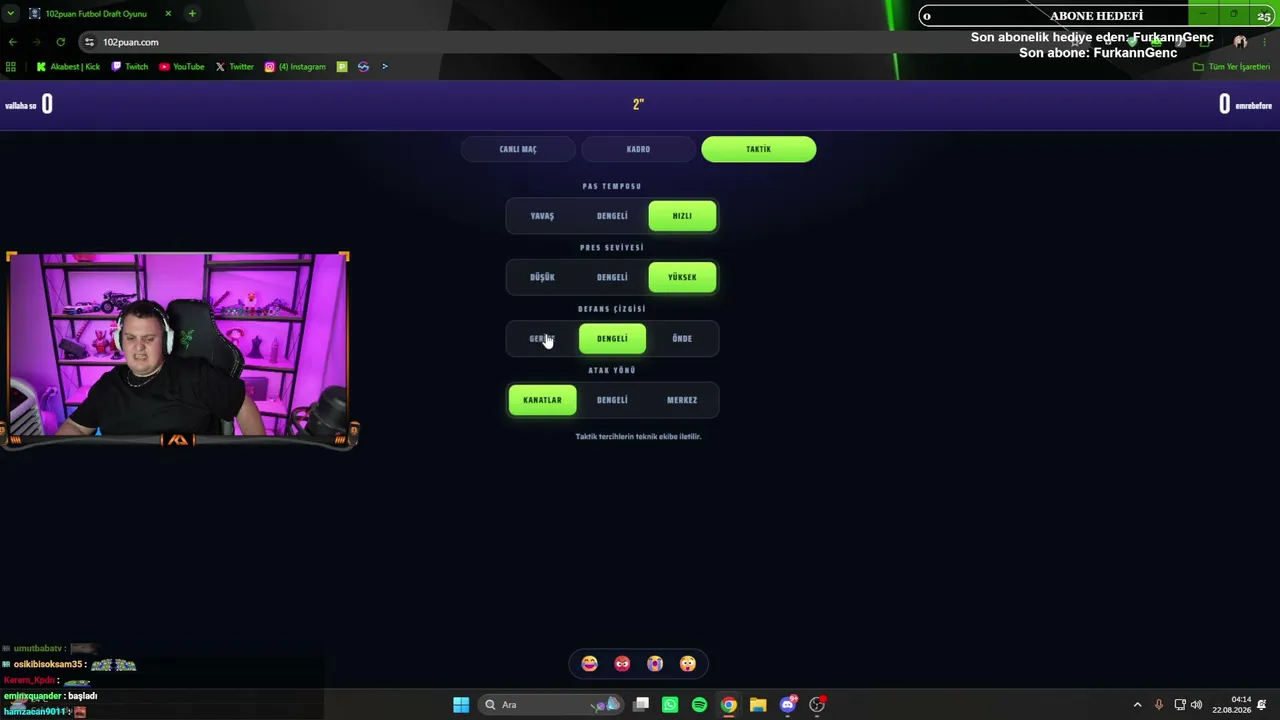Set attack direction to Merkez
This screenshot has height=720, width=1280.
pos(682,400)
